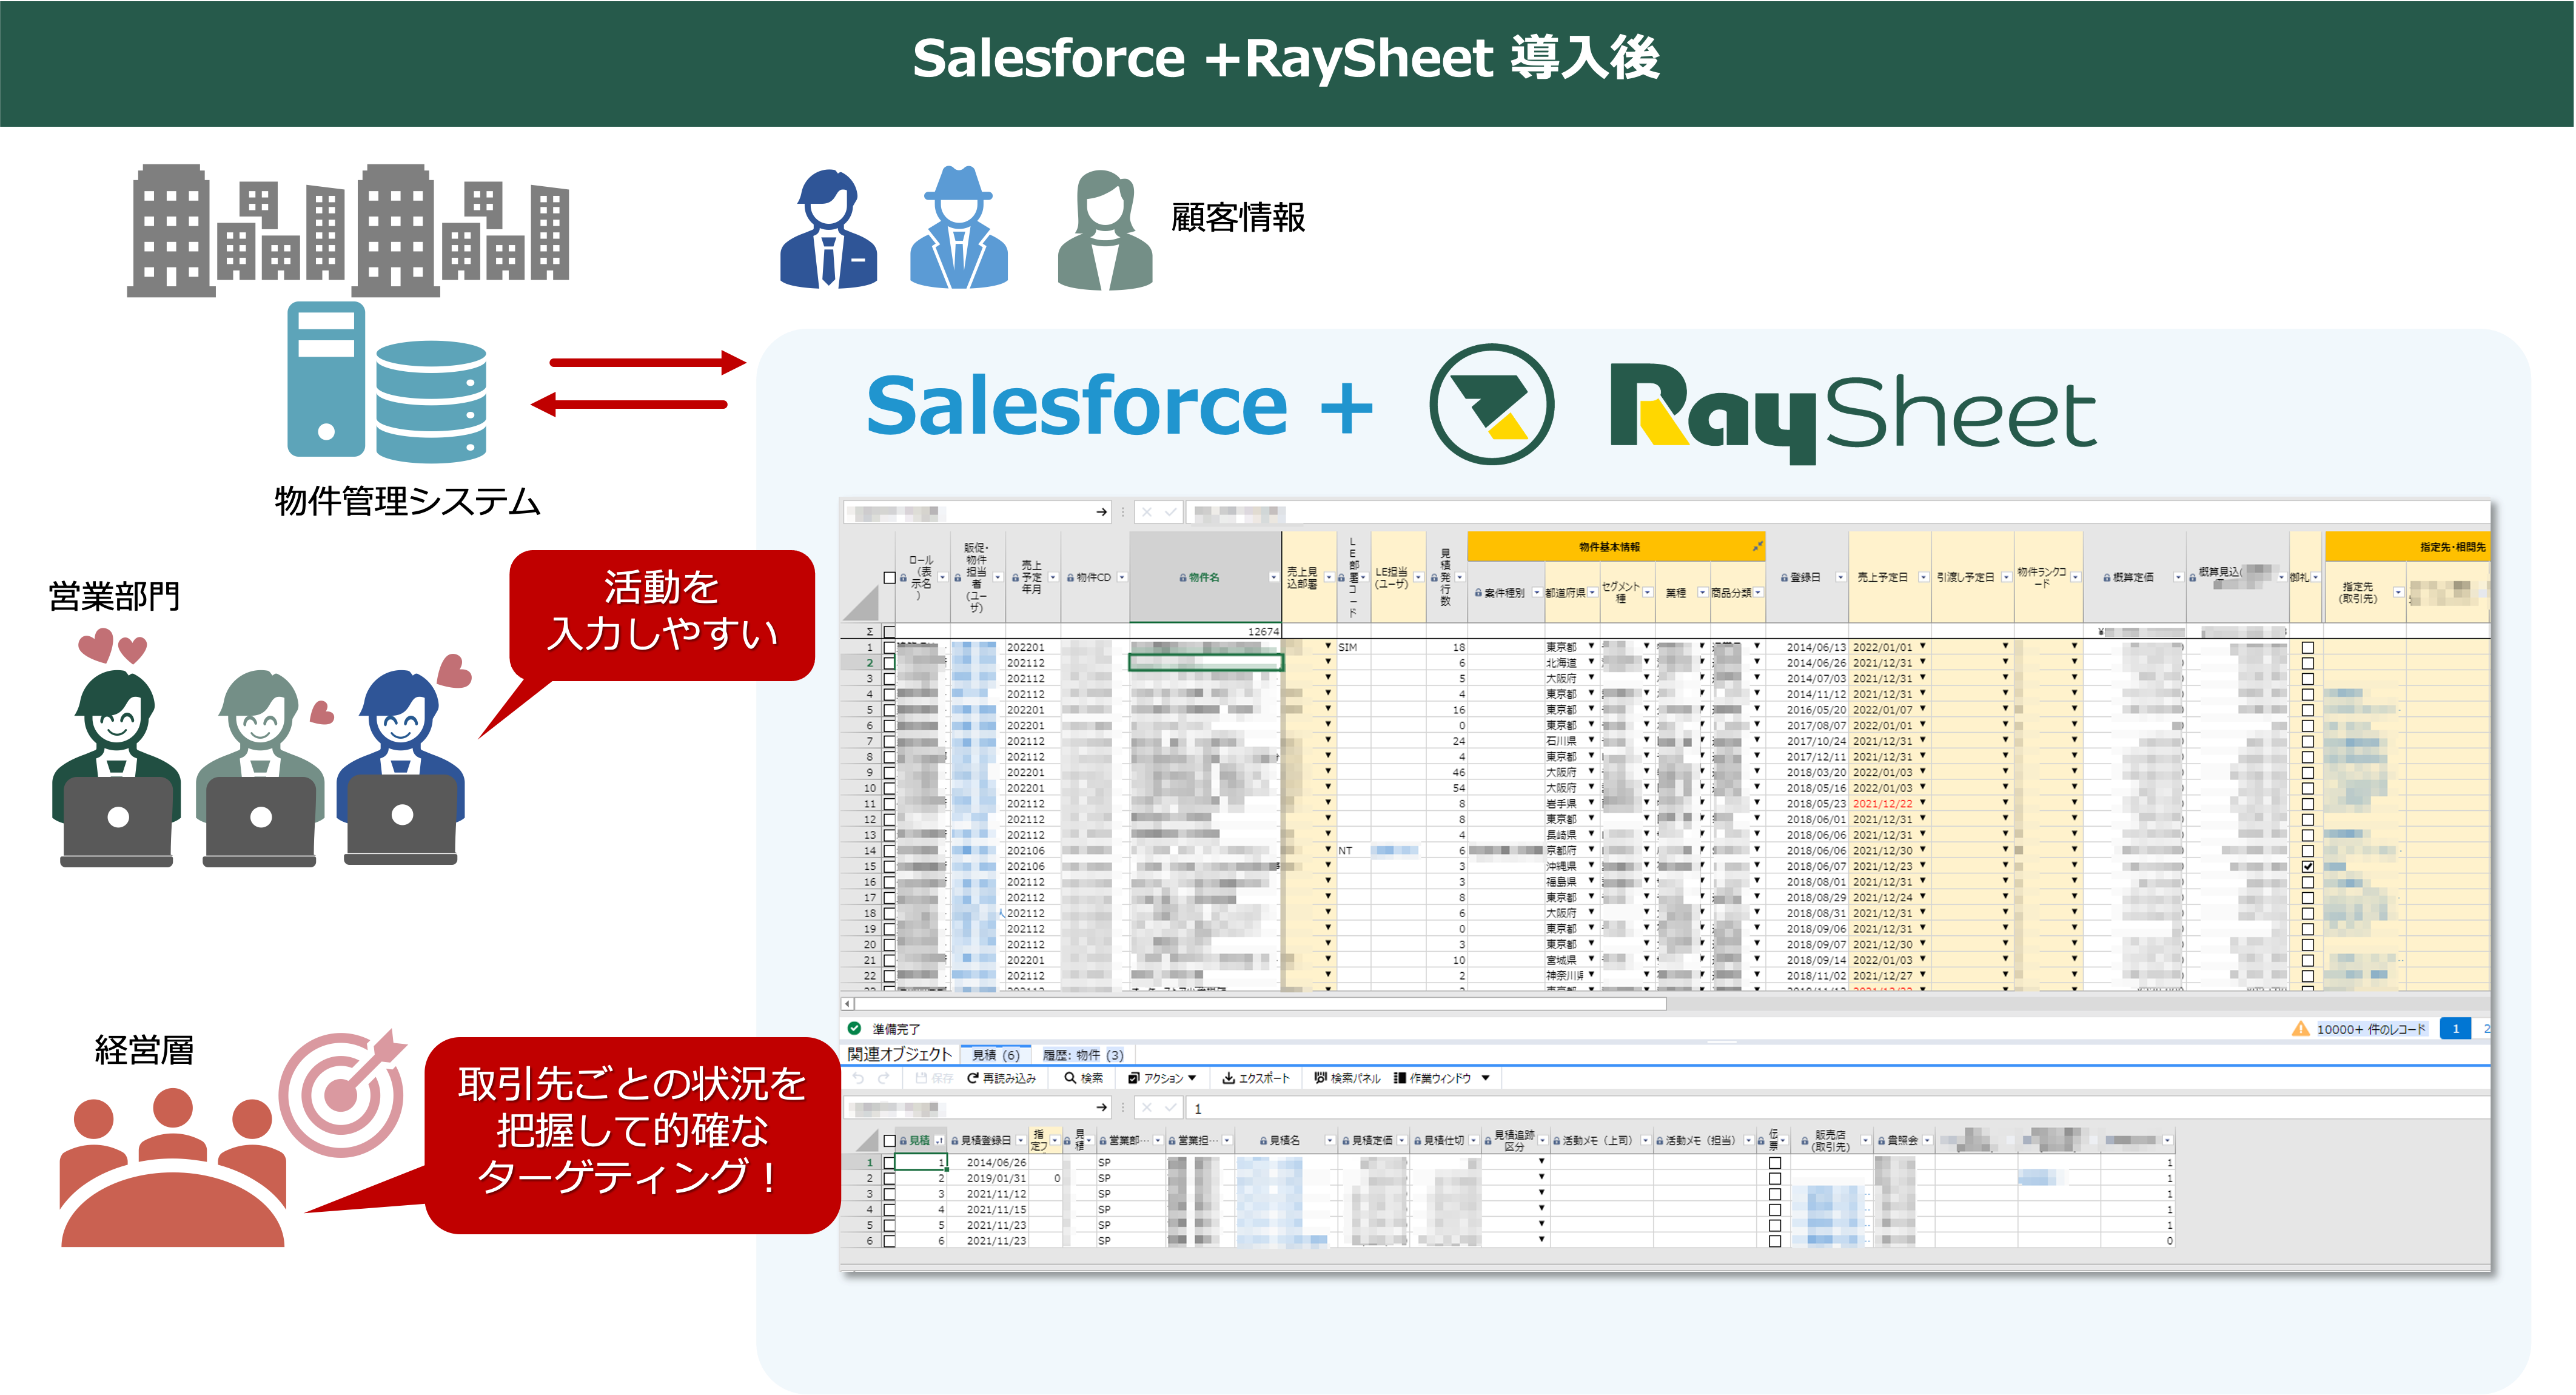Open the 見積追跡区分 picklist in lower row 1

coord(1541,1162)
